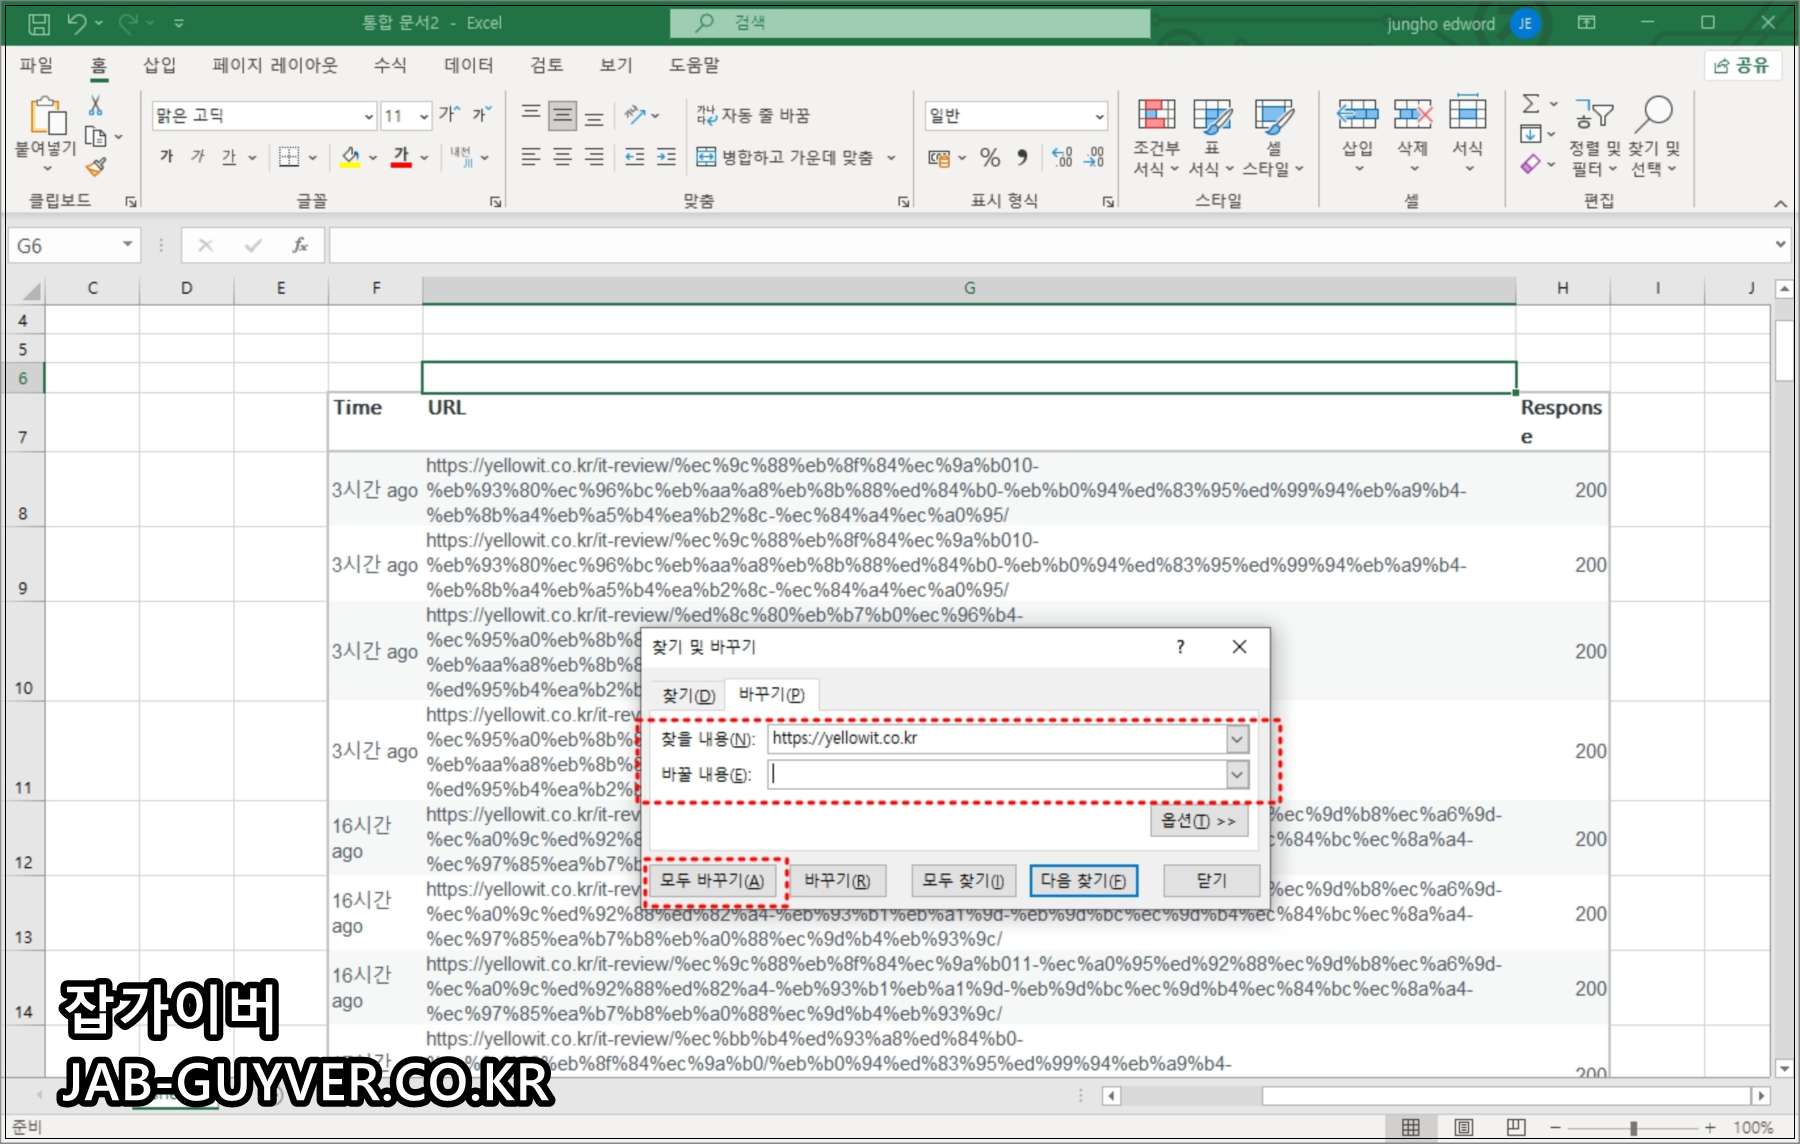Click the AutoSum sigma icon
1800x1144 pixels.
(1531, 103)
